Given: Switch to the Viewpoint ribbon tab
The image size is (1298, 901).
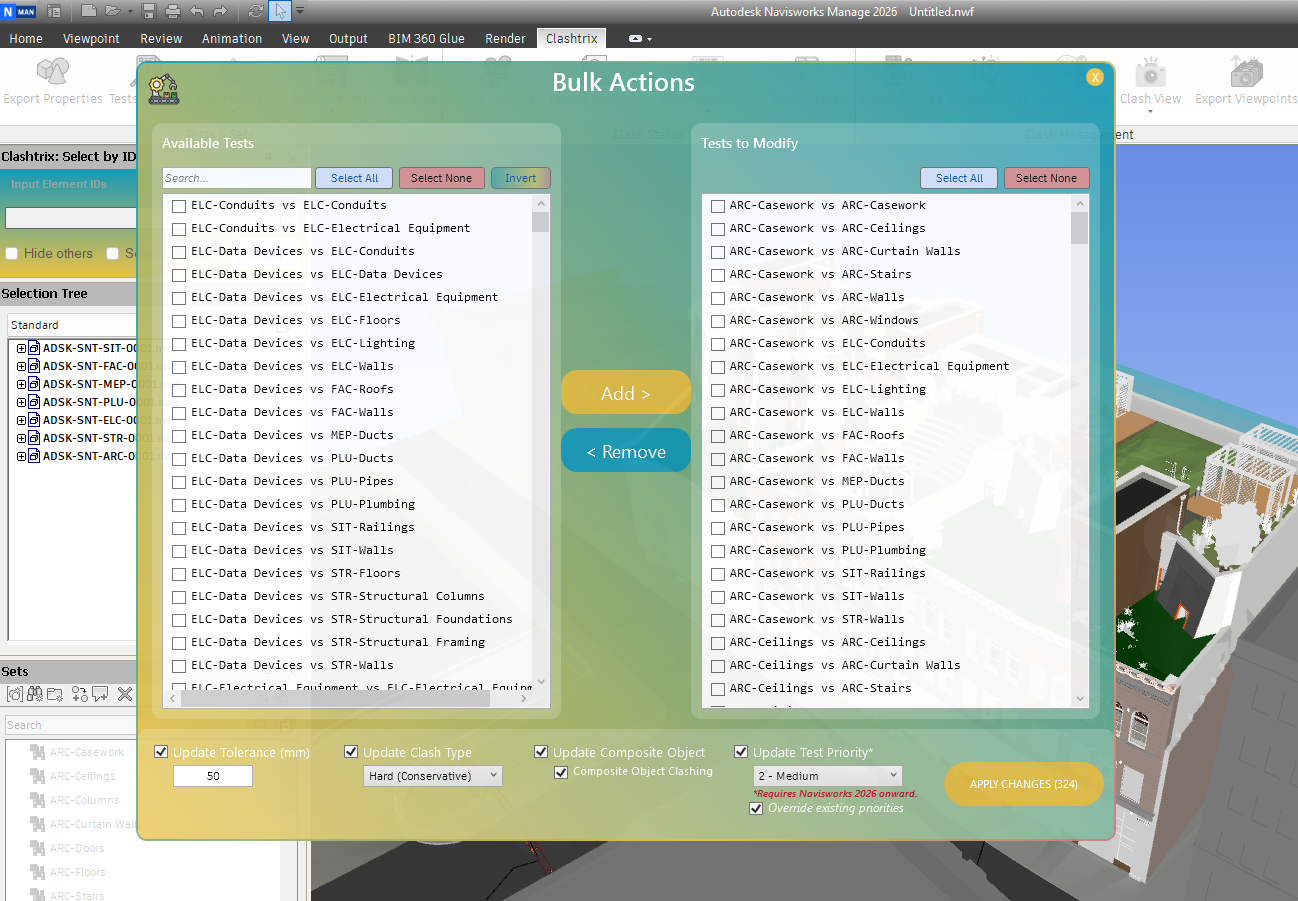Looking at the screenshot, I should coord(91,38).
